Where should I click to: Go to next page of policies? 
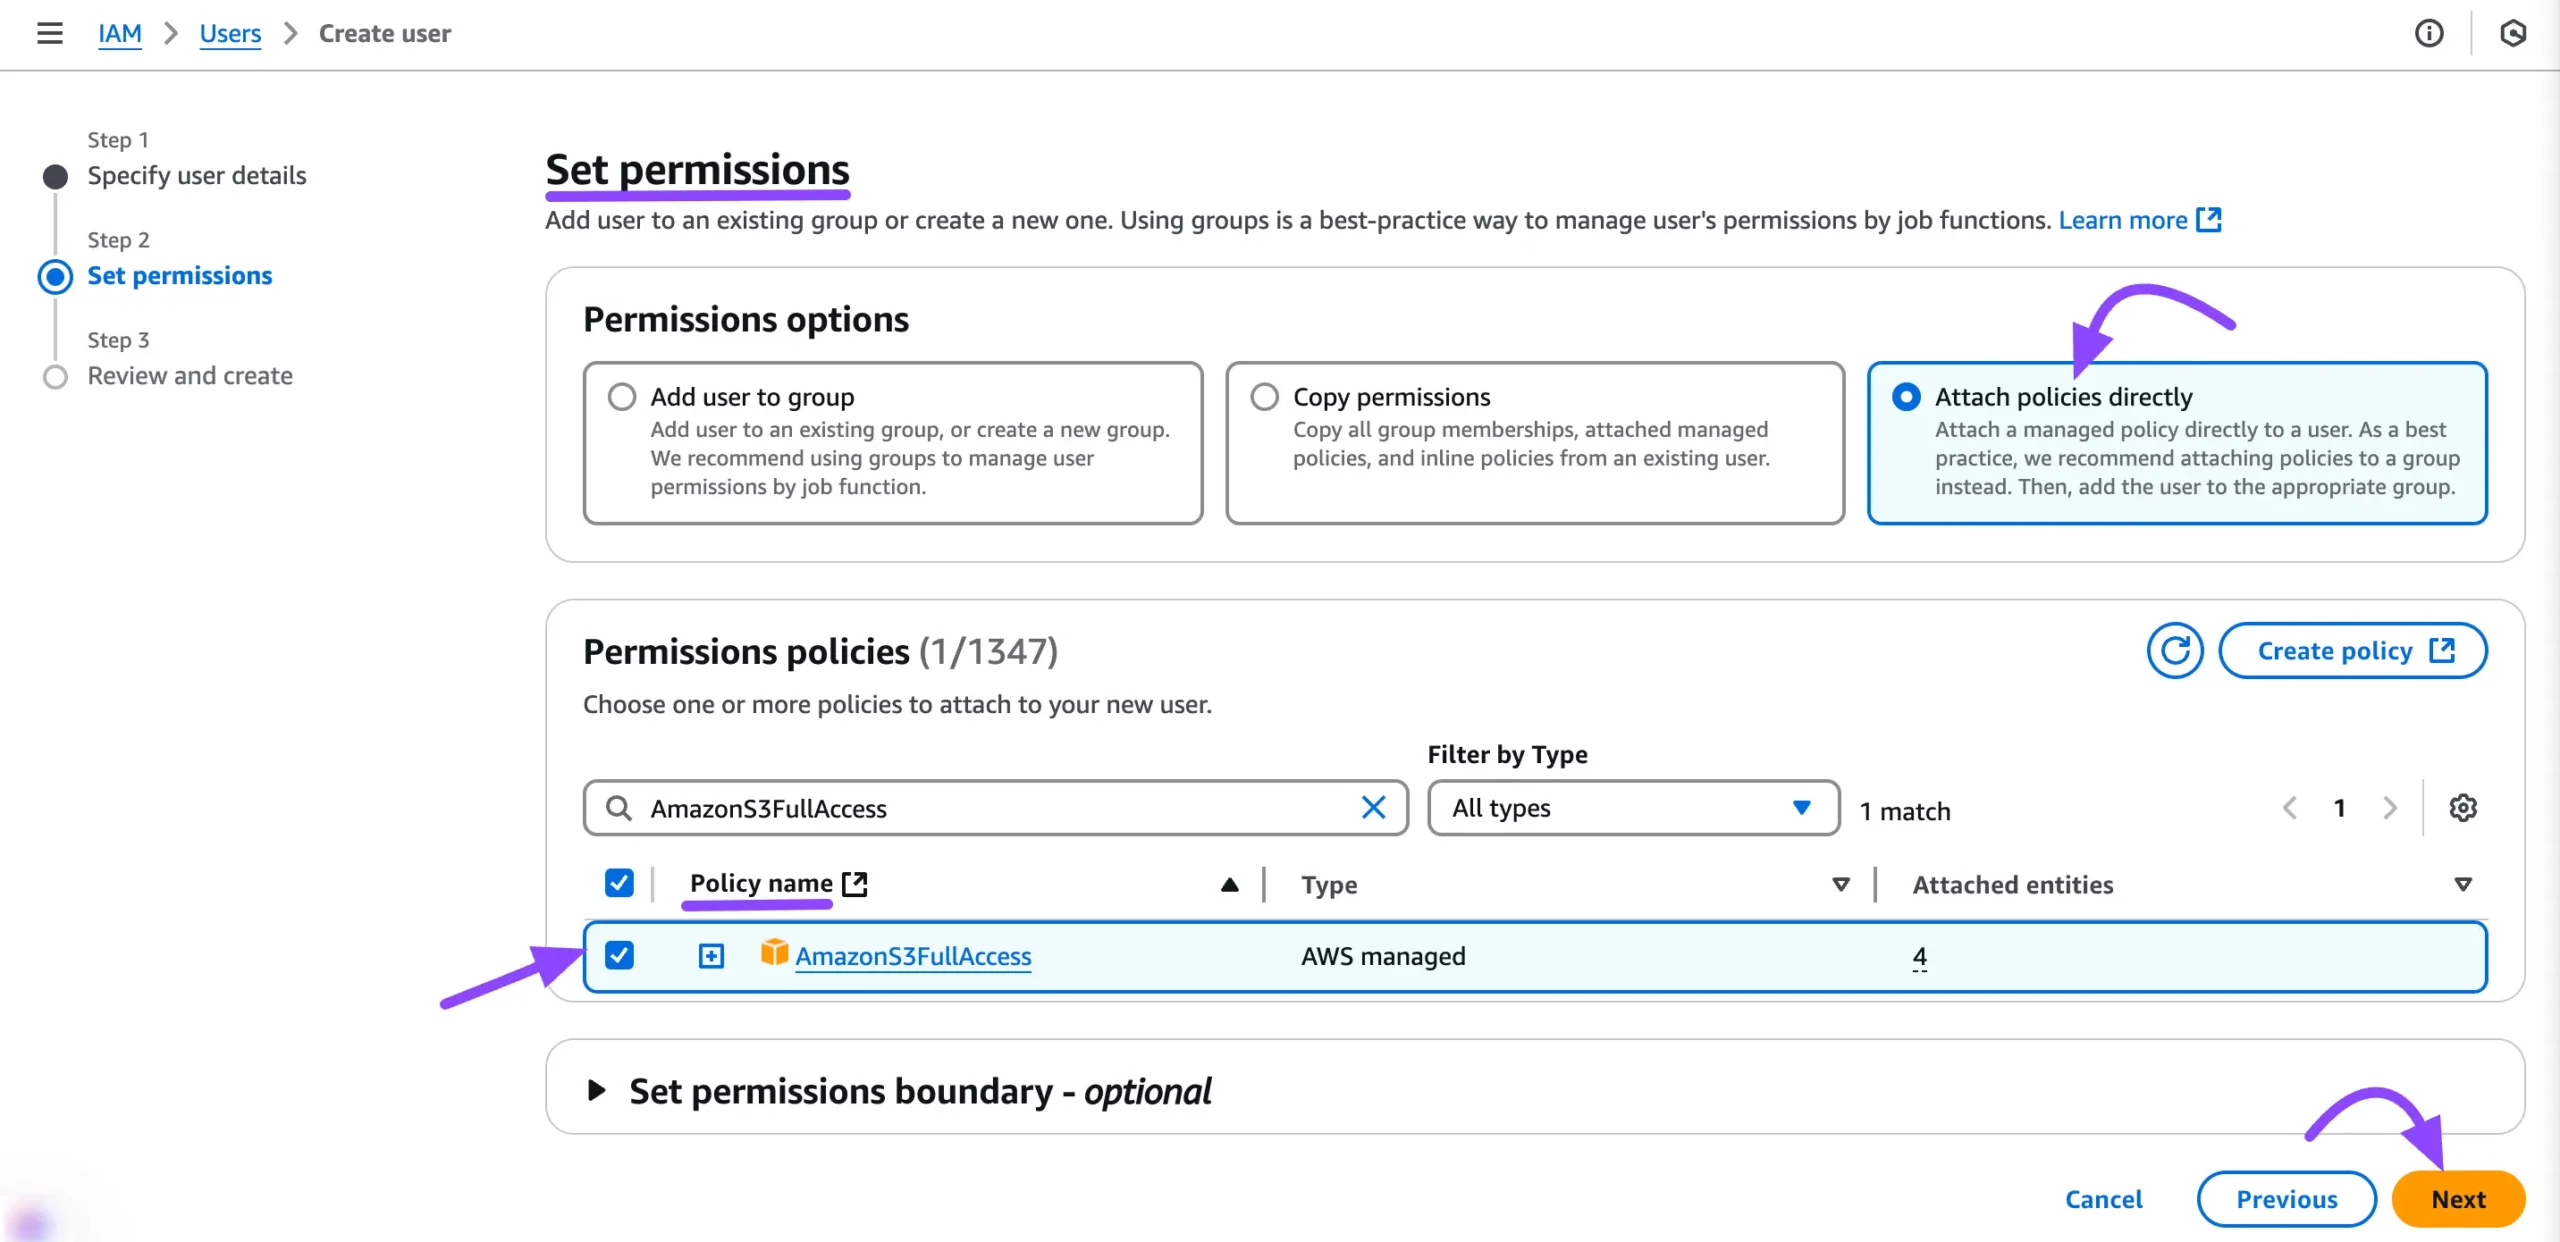click(2390, 807)
